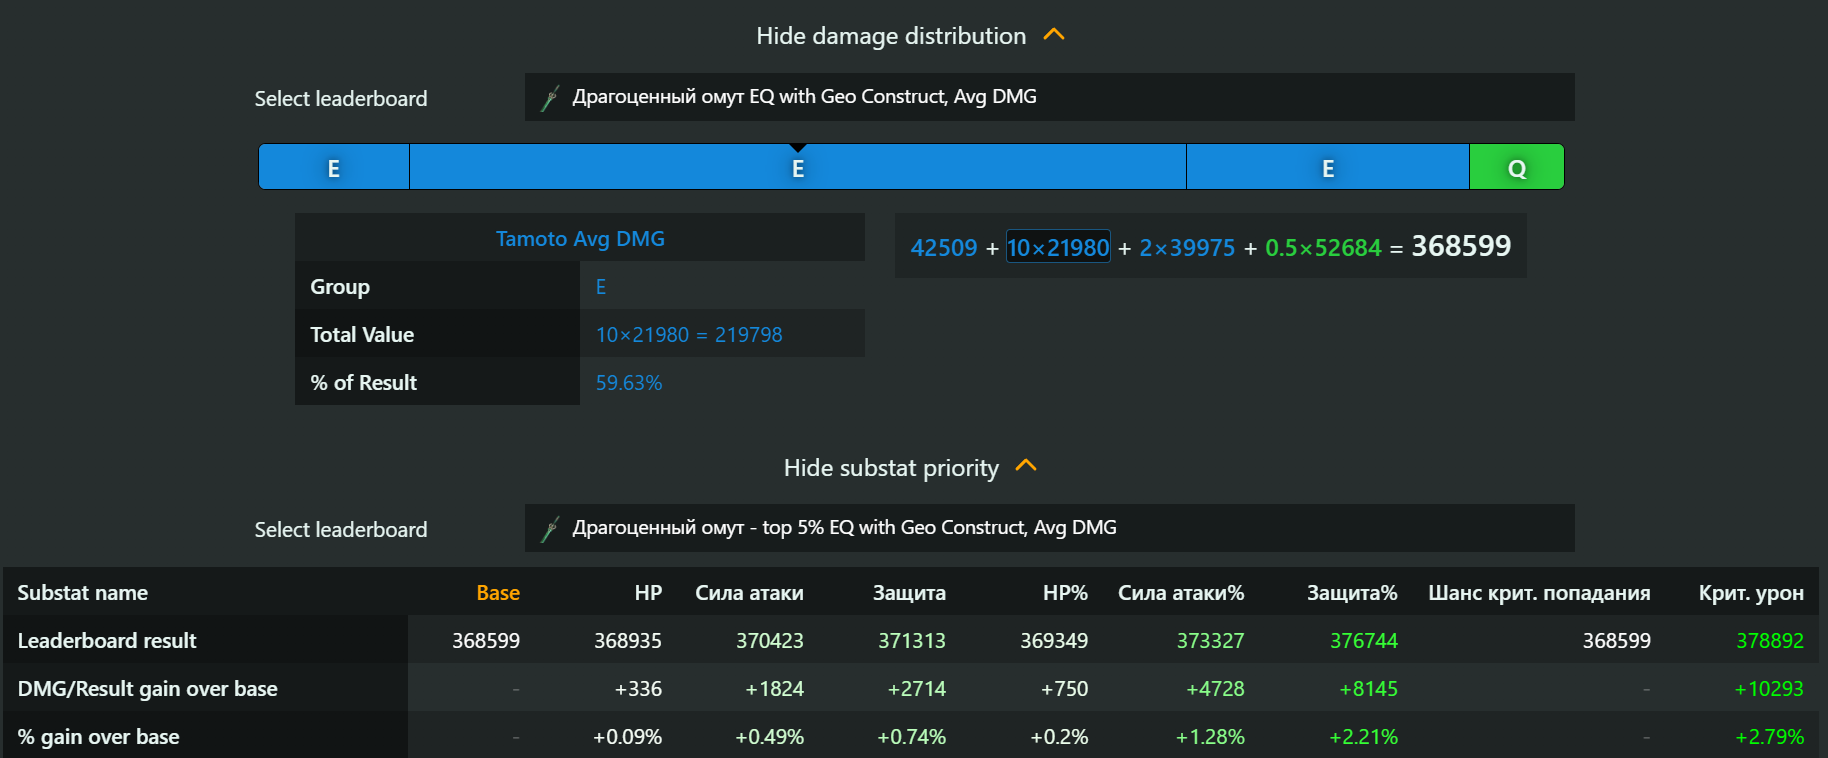Click the 369349 leaderboard result cell
This screenshot has height=758, width=1828.
[1054, 641]
